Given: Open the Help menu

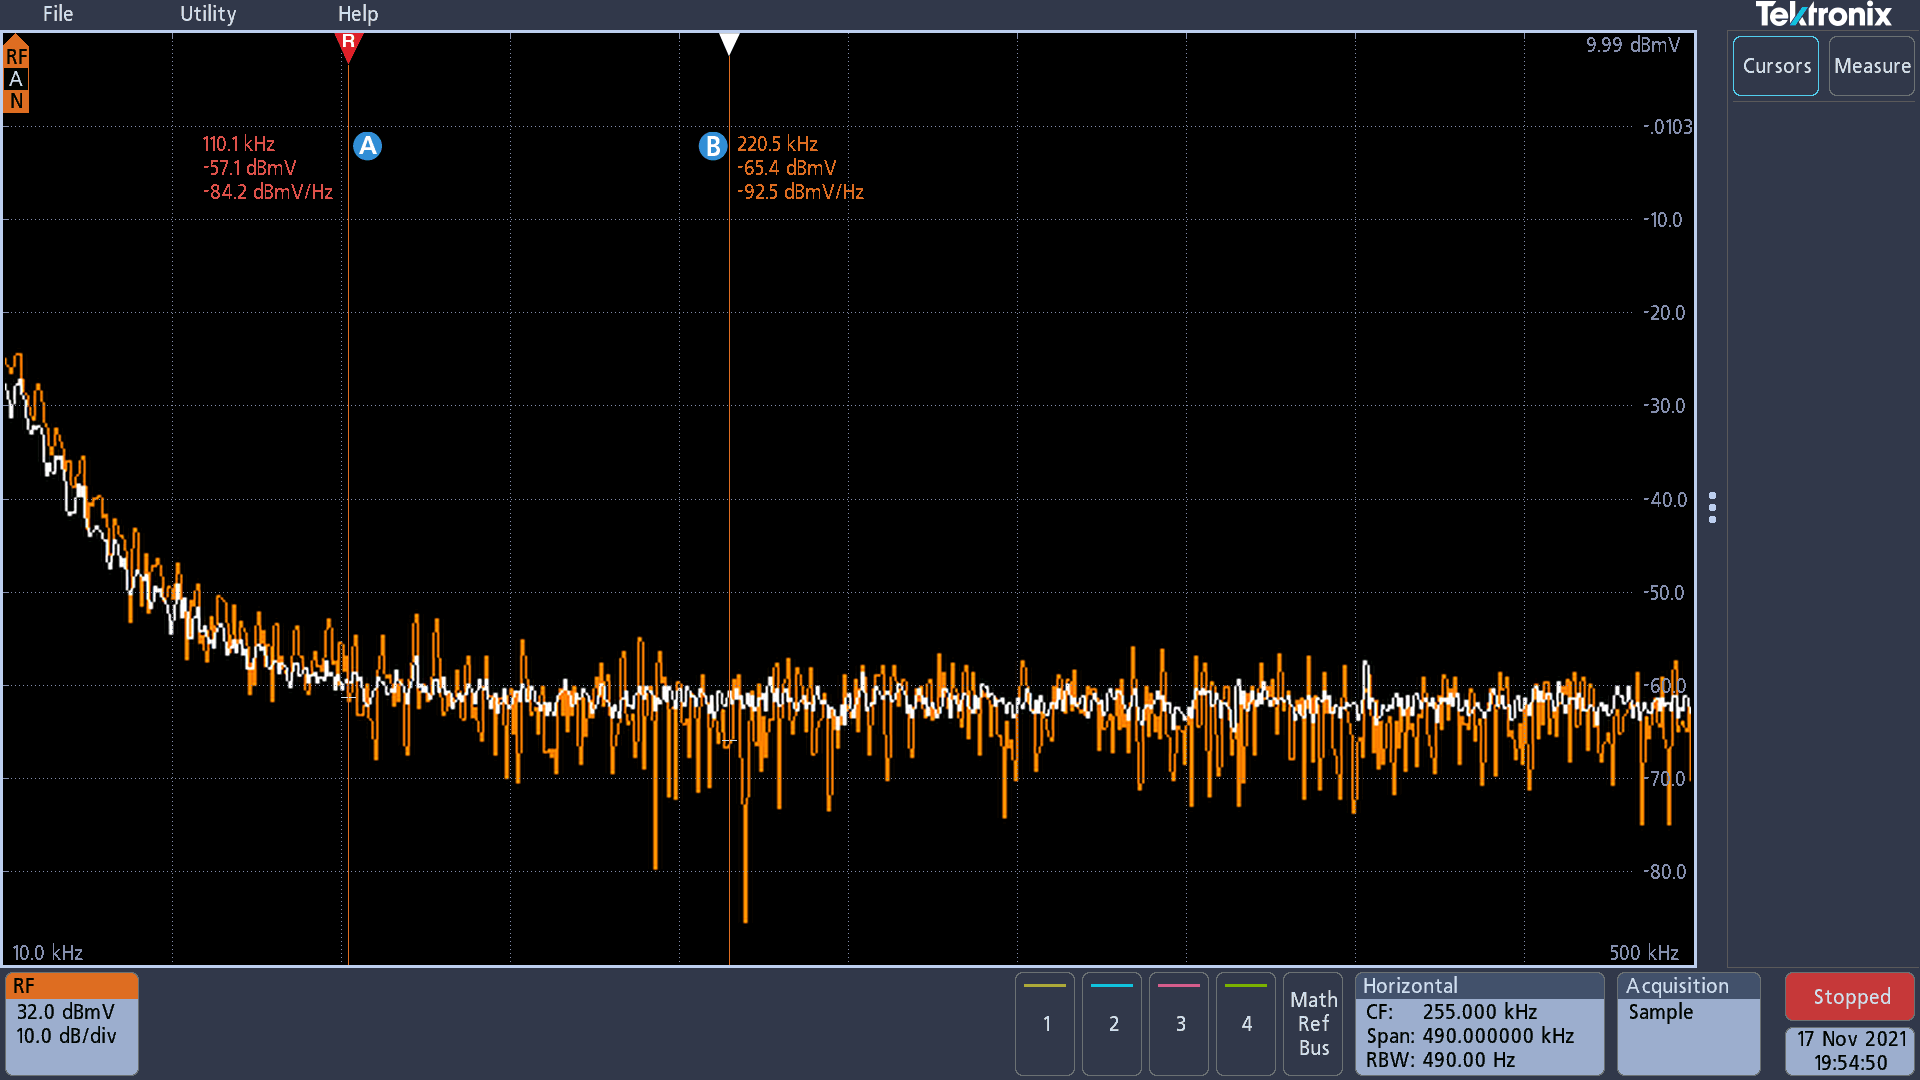Looking at the screenshot, I should tap(358, 14).
